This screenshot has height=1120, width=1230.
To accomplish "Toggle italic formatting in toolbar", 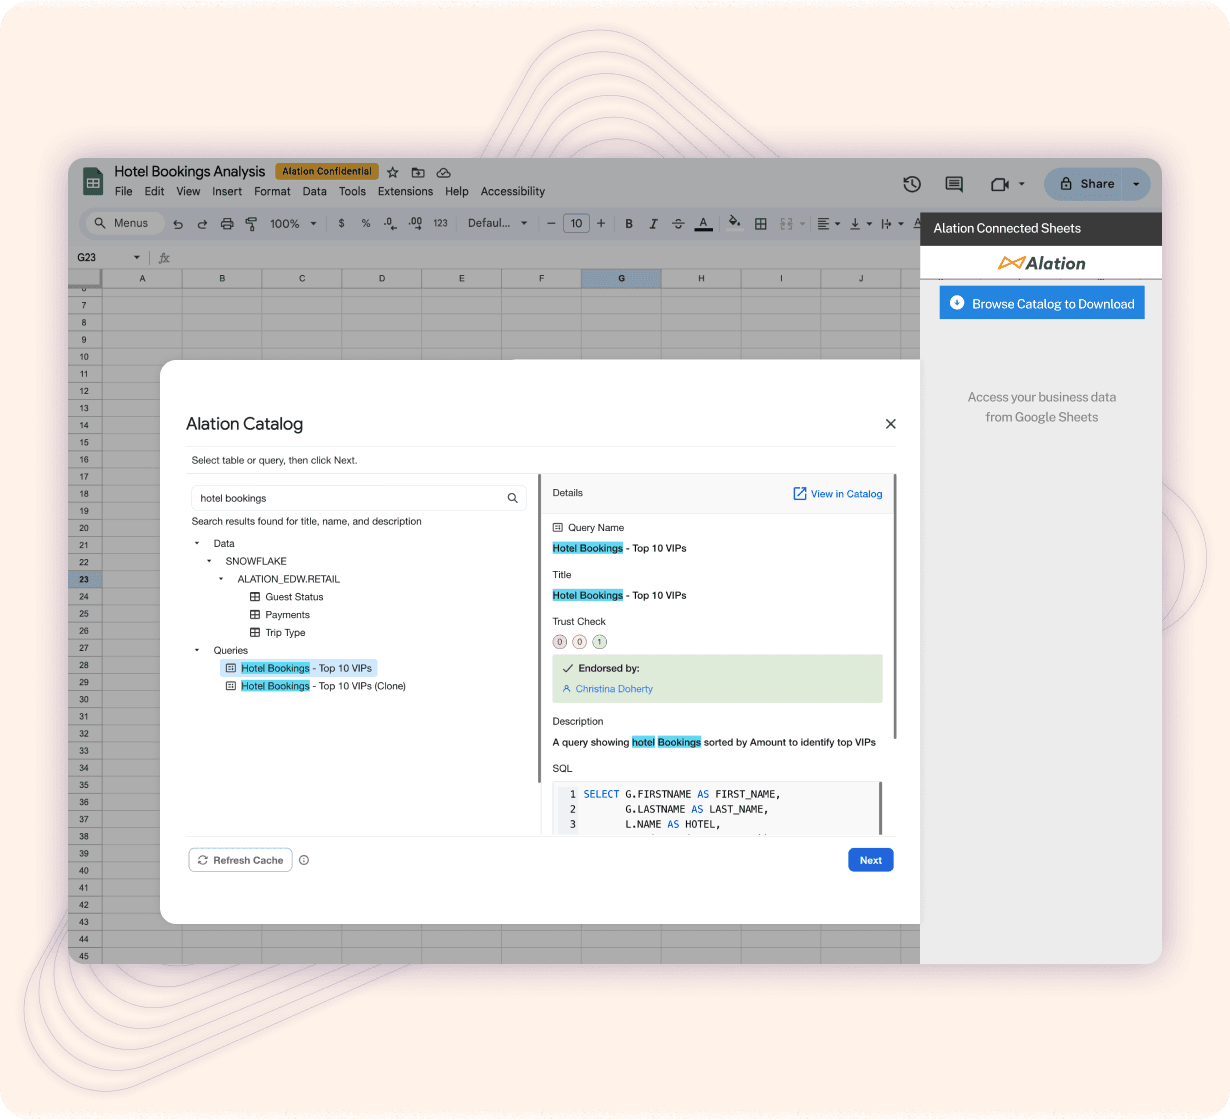I will 653,224.
